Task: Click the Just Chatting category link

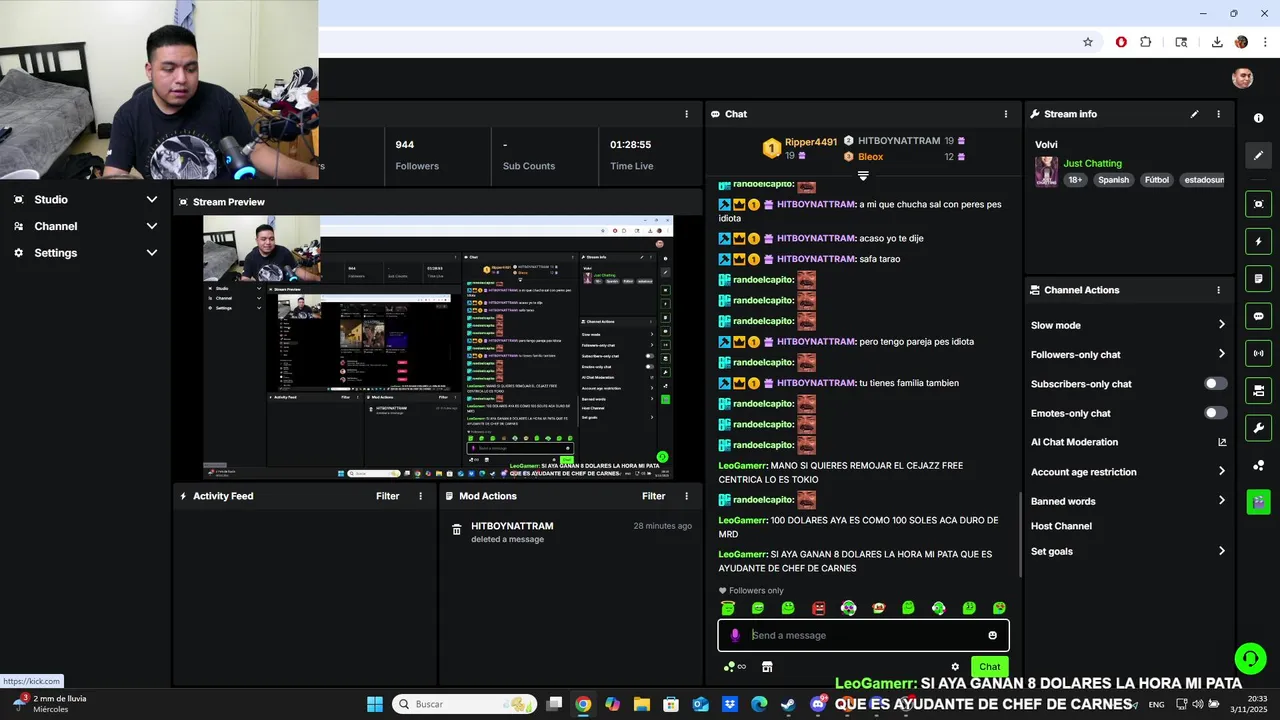Action: (1092, 163)
